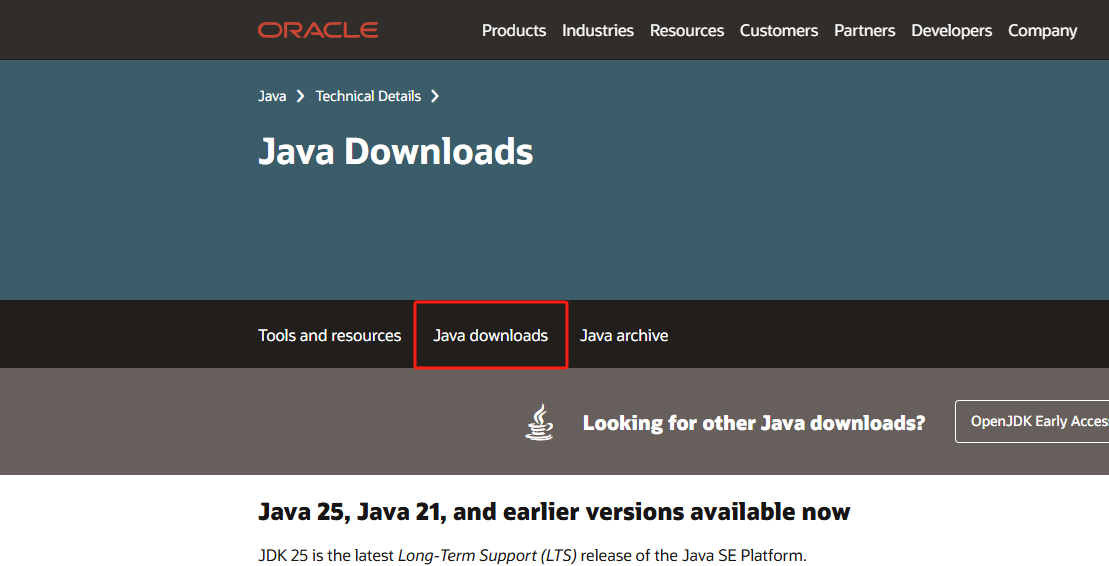Open the Customers menu
The image size is (1109, 566).
(x=779, y=30)
